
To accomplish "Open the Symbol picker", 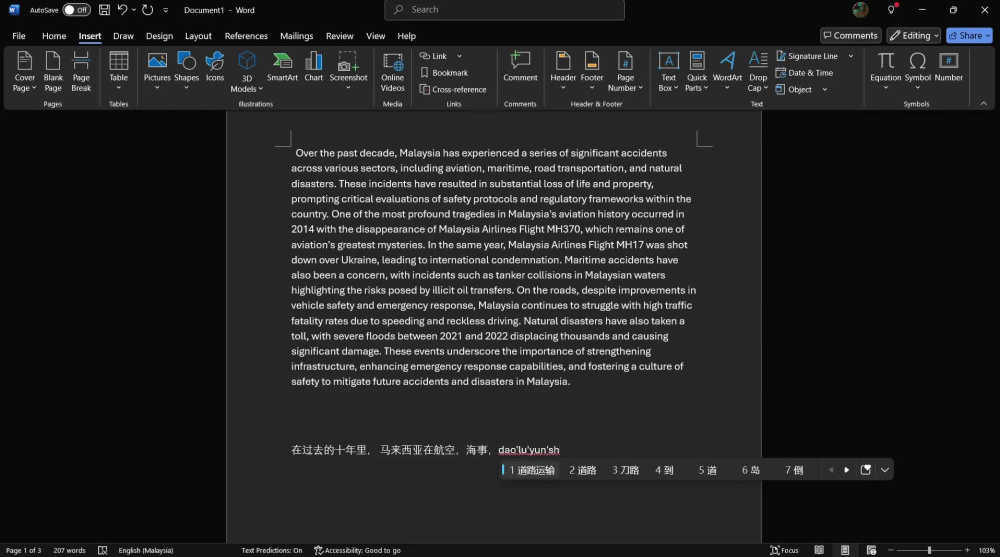I will [917, 71].
